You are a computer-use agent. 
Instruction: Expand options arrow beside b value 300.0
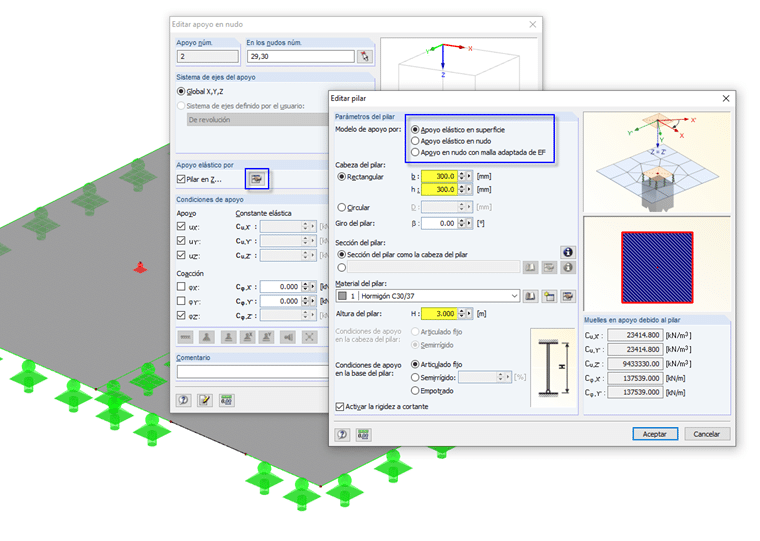[x=469, y=176]
